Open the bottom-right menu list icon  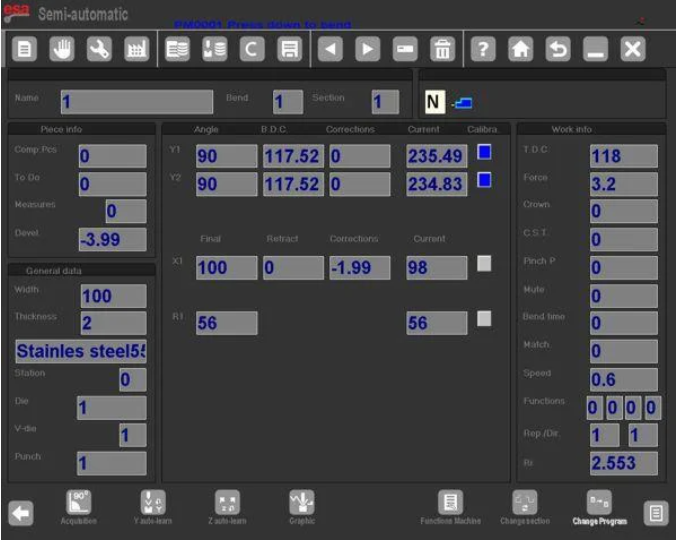pos(656,513)
